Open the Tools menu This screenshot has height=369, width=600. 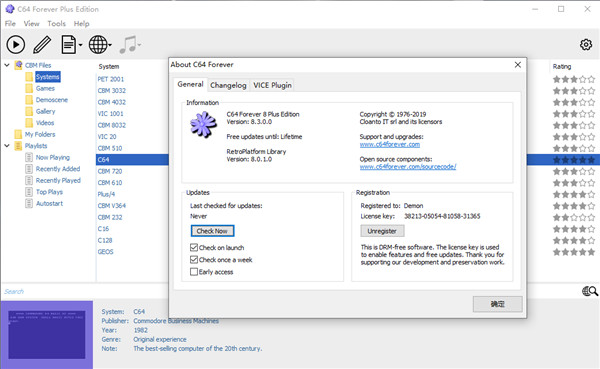click(x=57, y=24)
